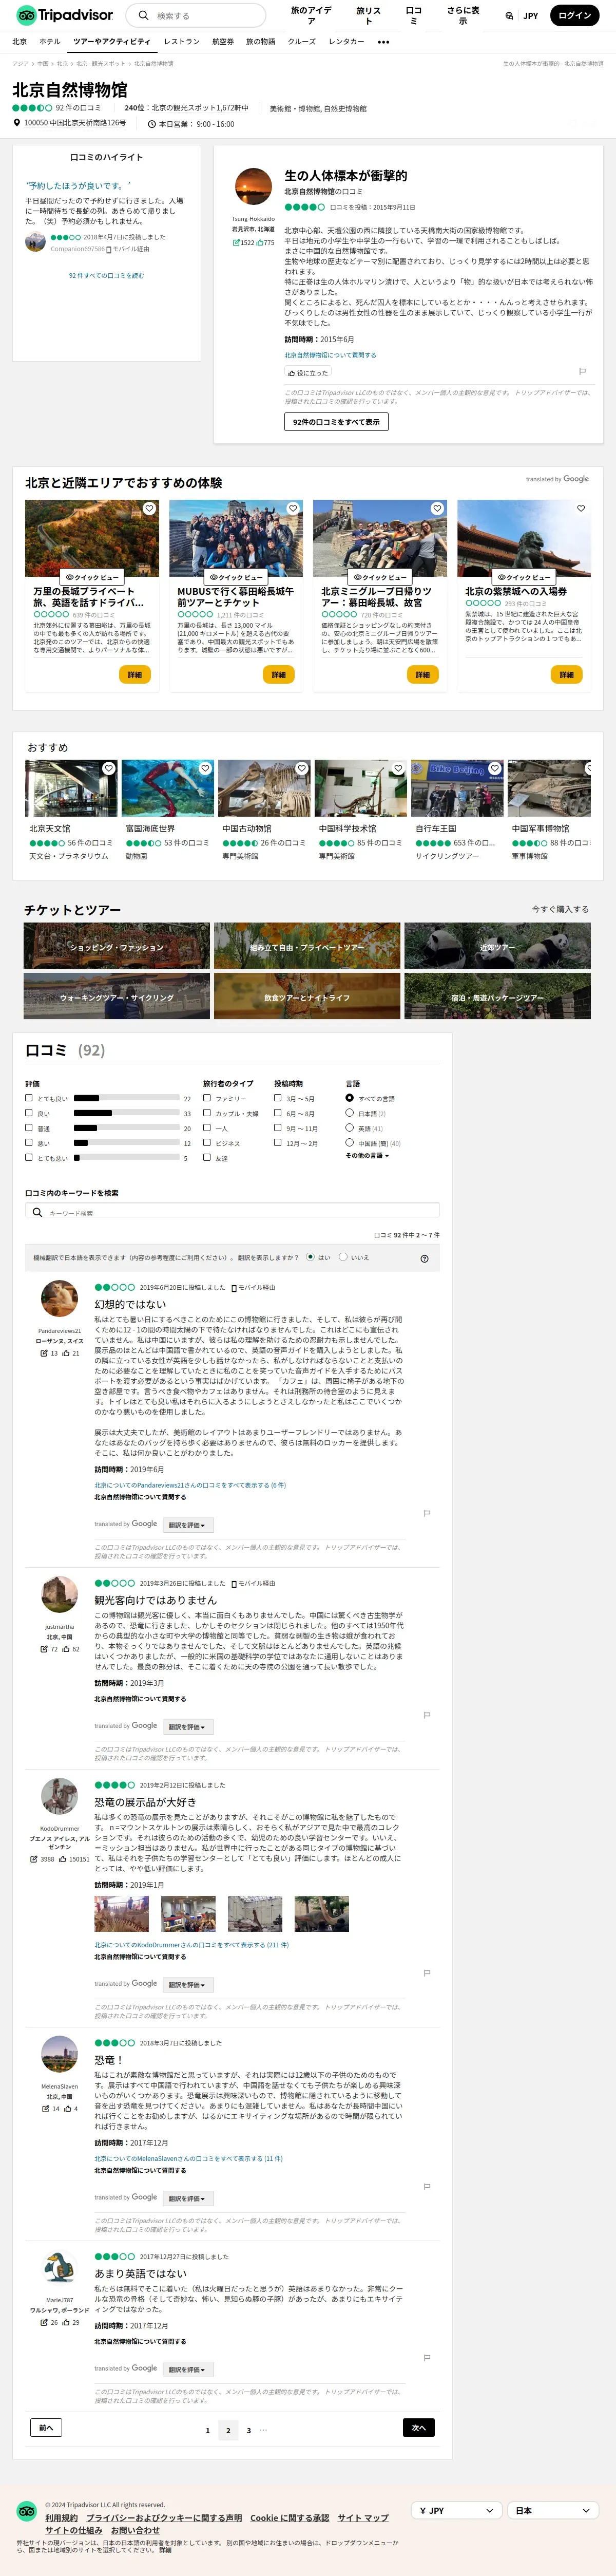Click the helpful votes icon under Tsung-Hokkaido
Image resolution: width=616 pixels, height=2576 pixels.
(259, 242)
